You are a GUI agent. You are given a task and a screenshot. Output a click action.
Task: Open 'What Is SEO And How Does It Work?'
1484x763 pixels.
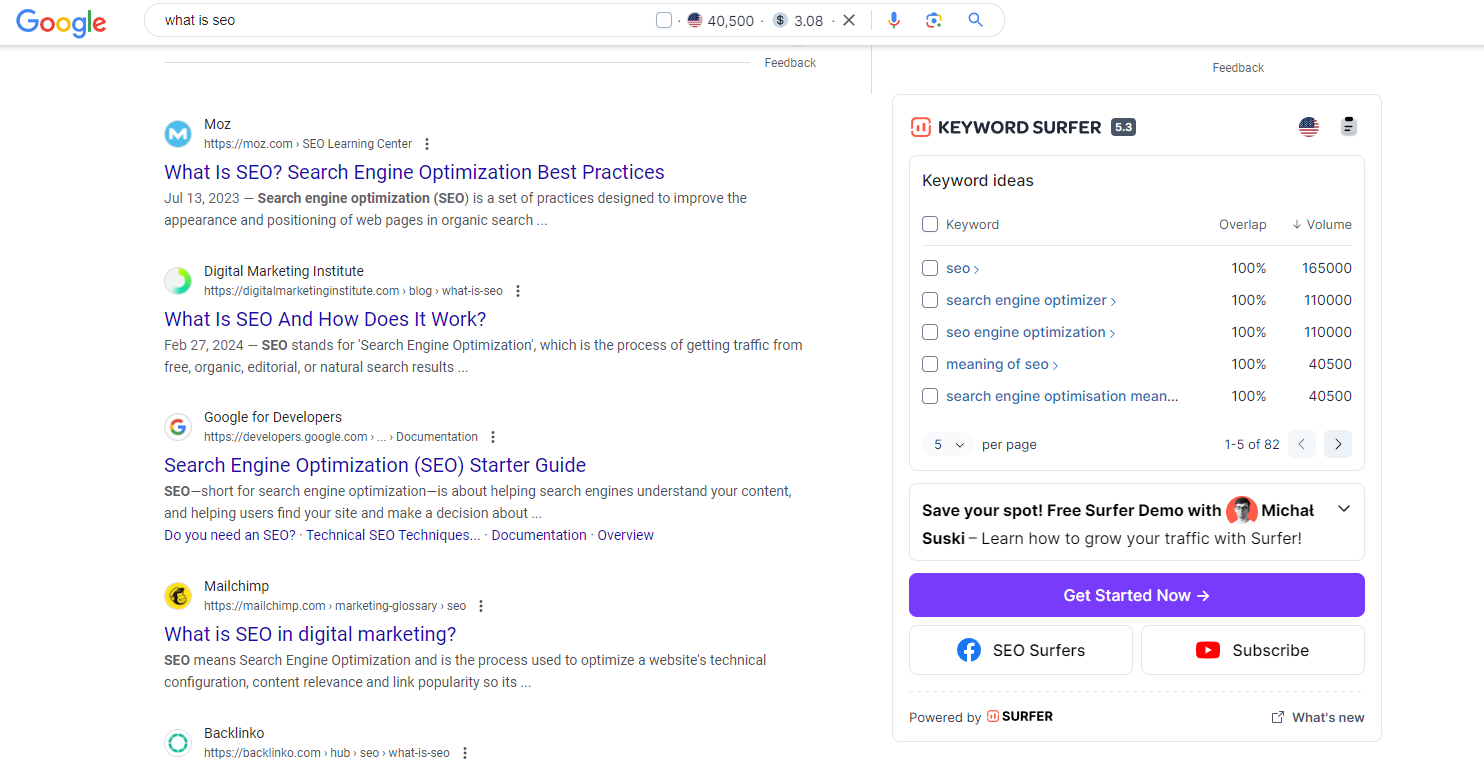coord(325,319)
